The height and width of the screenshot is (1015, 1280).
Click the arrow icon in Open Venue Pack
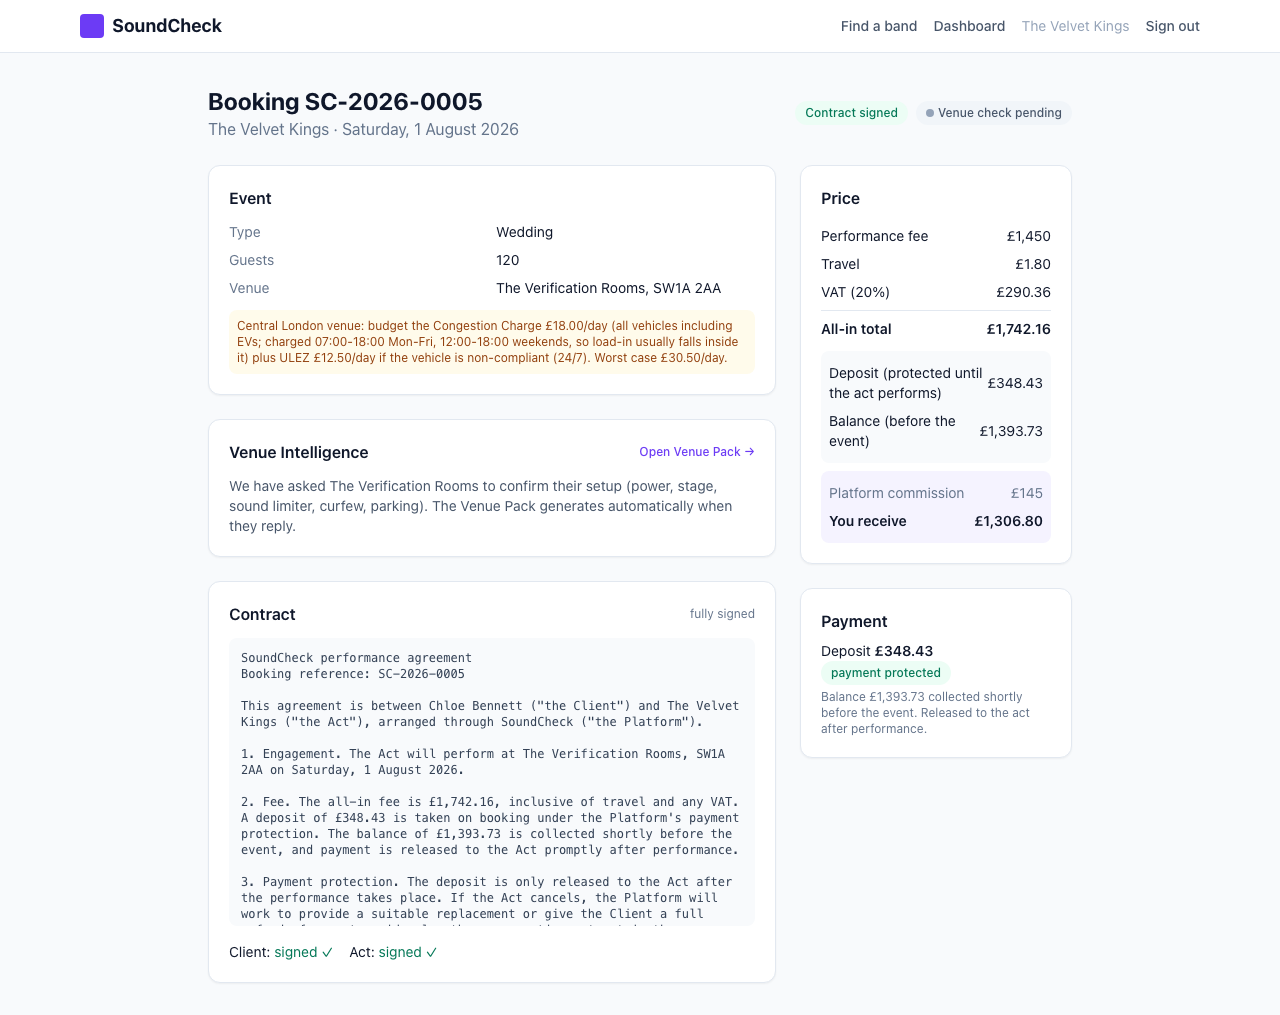750,452
